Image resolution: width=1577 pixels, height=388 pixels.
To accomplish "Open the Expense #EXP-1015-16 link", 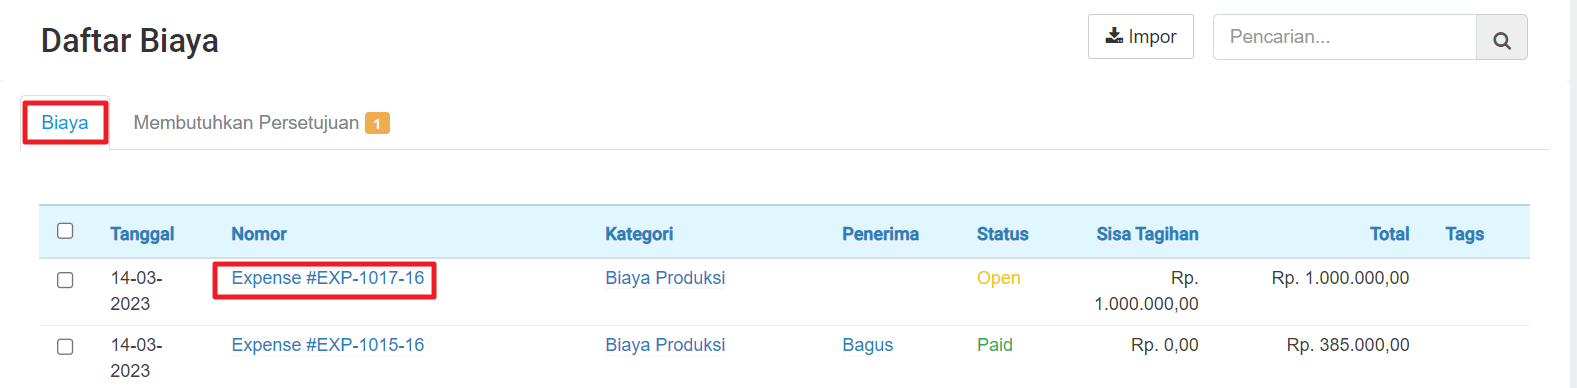I will 328,345.
